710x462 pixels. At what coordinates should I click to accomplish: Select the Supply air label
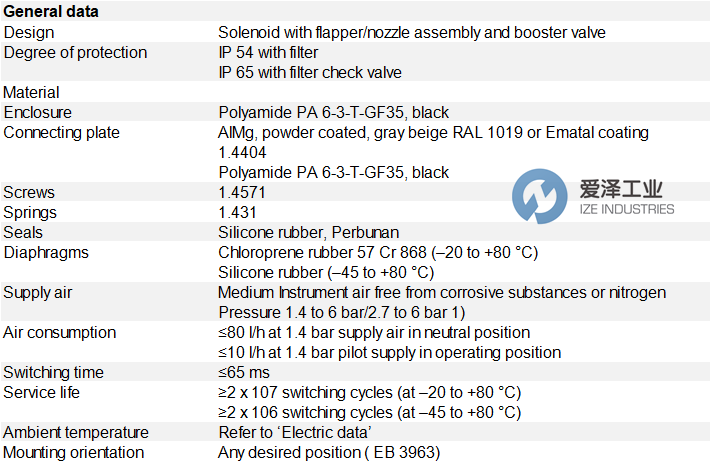point(38,292)
